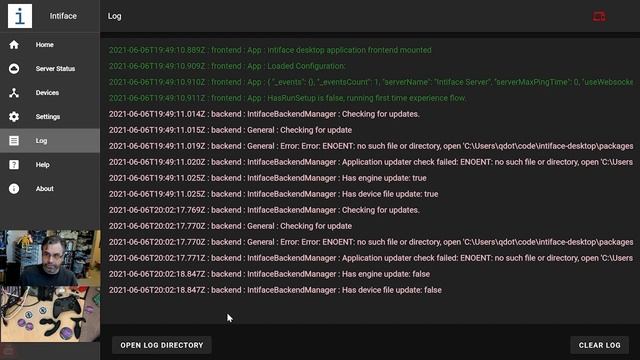Select log line 'intiface desktop application frontend mounted'
This screenshot has width=640, height=360.
[270, 50]
